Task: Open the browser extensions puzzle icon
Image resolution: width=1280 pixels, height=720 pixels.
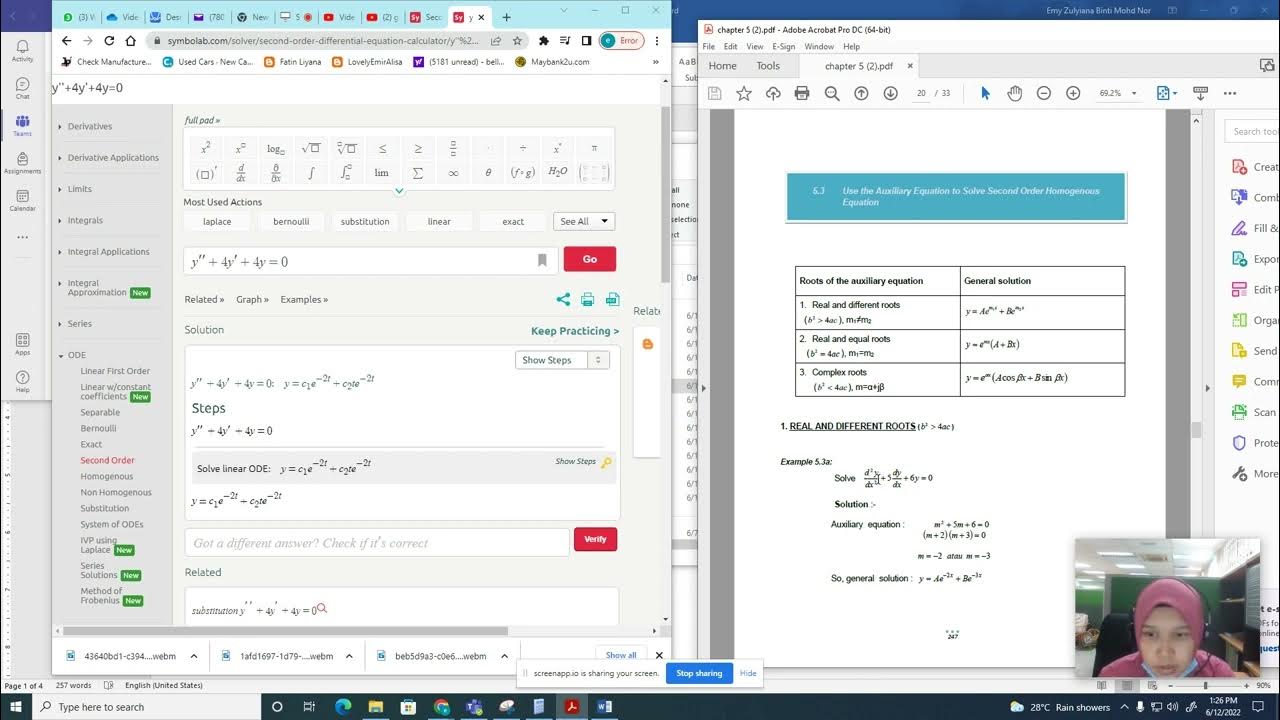Action: (543, 41)
